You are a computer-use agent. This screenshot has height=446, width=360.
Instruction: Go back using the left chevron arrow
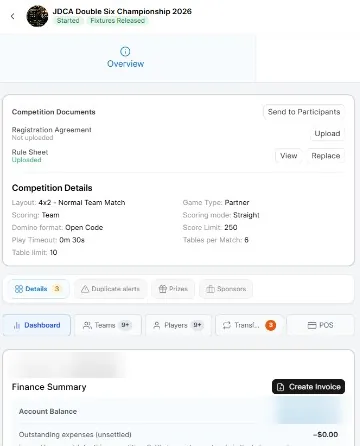click(13, 16)
